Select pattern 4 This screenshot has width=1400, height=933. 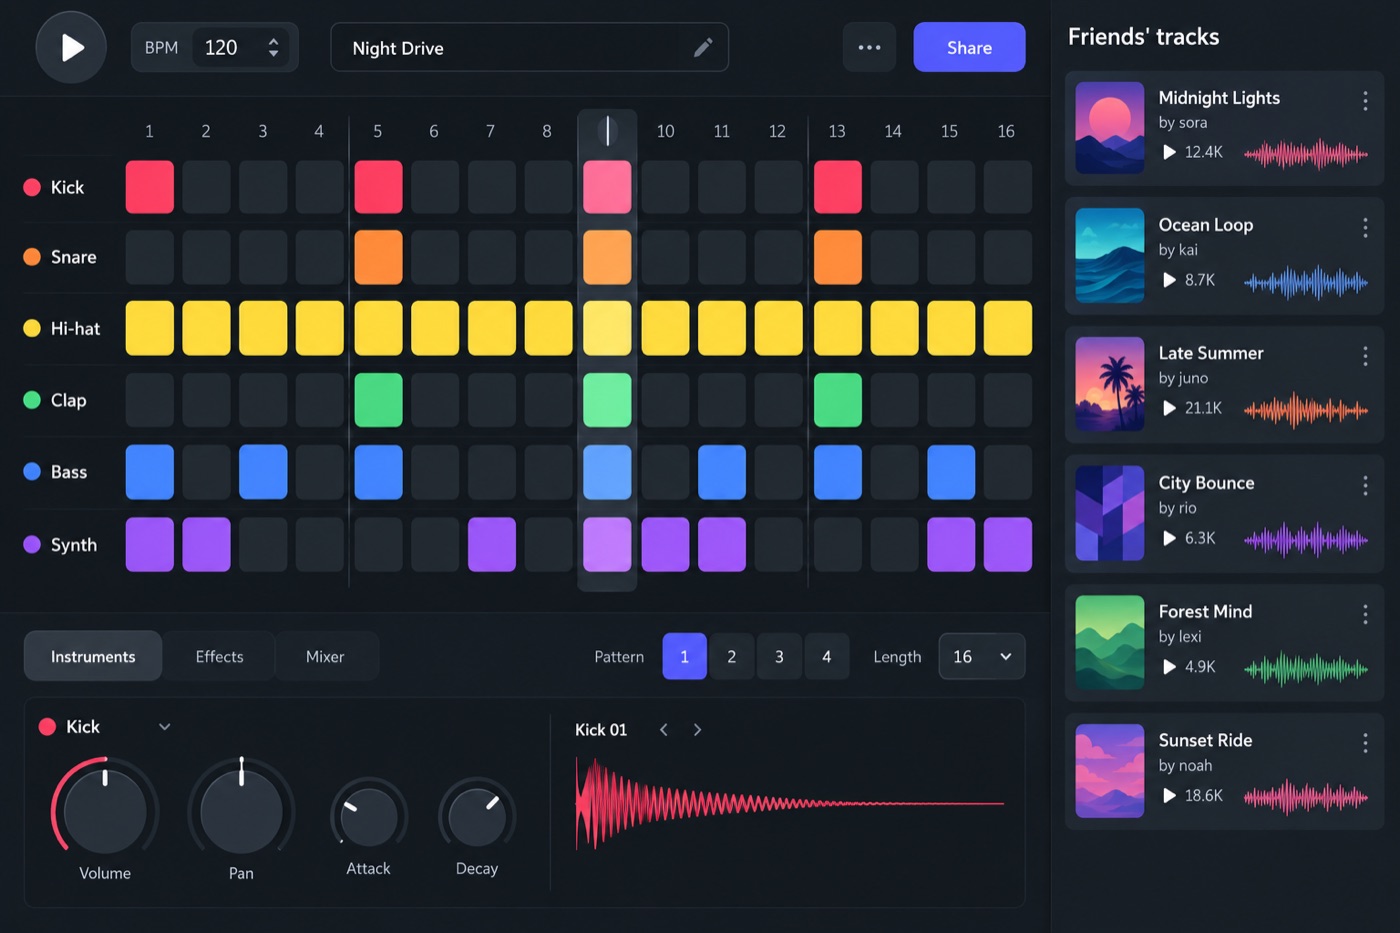(827, 657)
